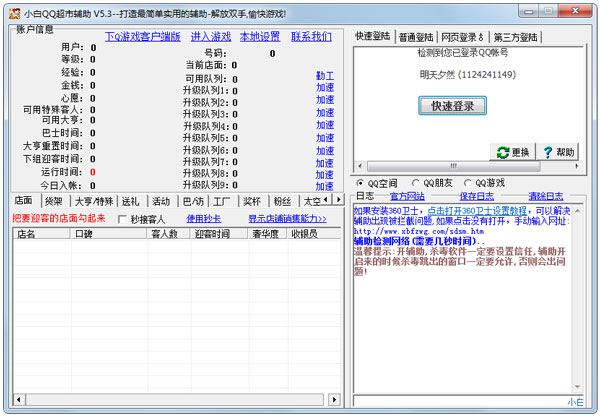Click the 保存日志 link
Screen dimensions: 600x417
(x=477, y=197)
